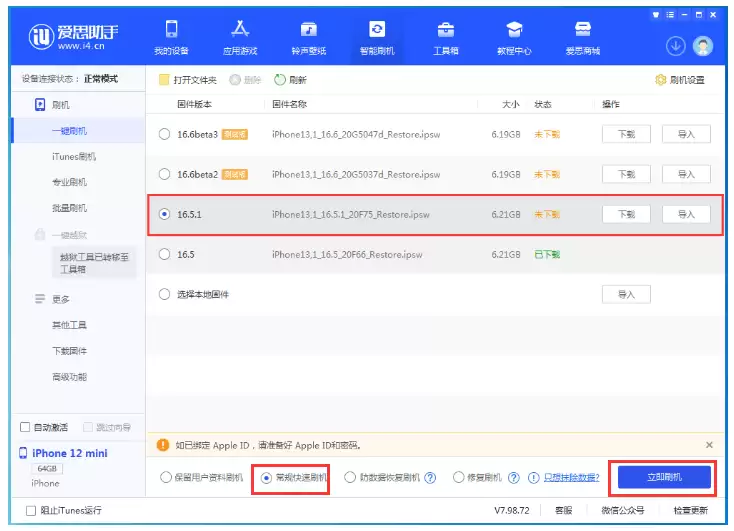Image resolution: width=734 pixels, height=531 pixels.
Task: Open 刷机设置 gear settings icon
Action: [660, 80]
